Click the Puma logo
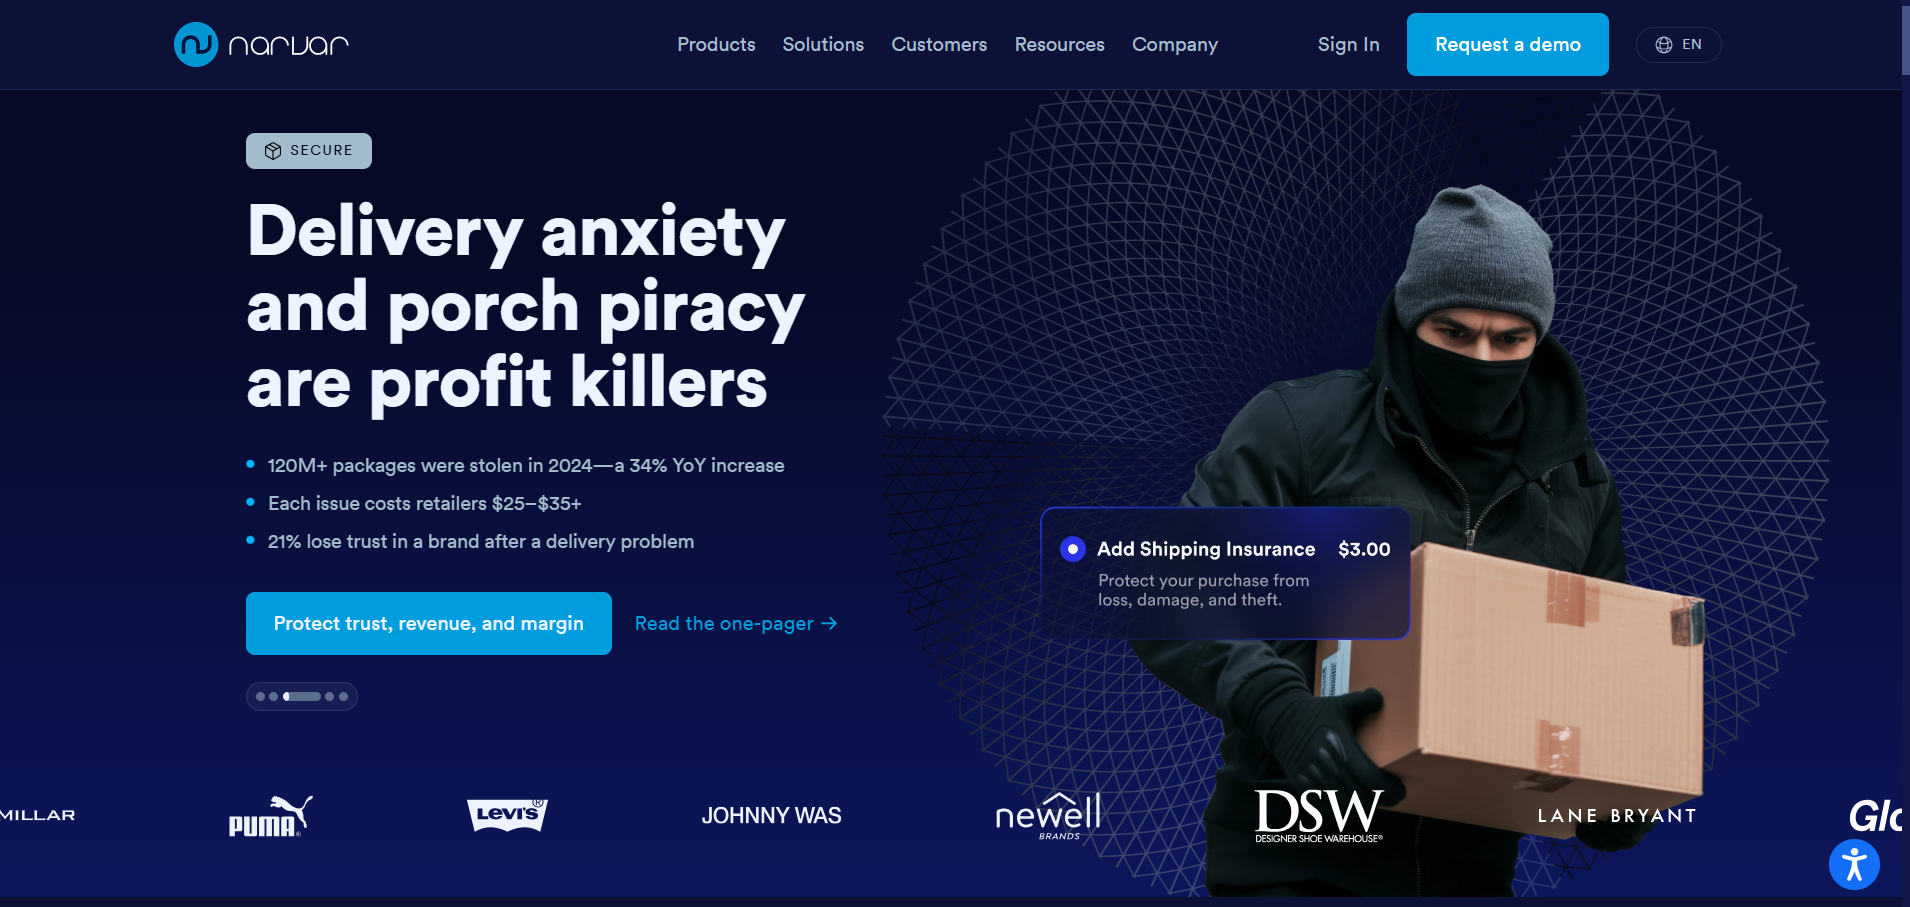 point(271,816)
